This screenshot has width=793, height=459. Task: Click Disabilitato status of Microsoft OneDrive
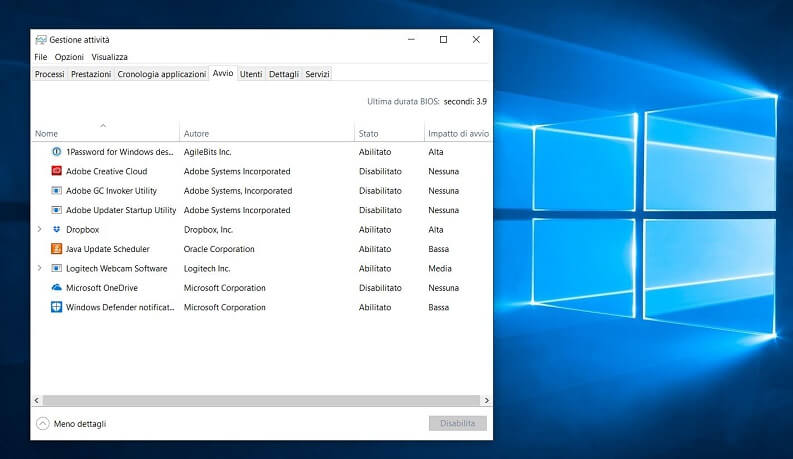coord(380,288)
